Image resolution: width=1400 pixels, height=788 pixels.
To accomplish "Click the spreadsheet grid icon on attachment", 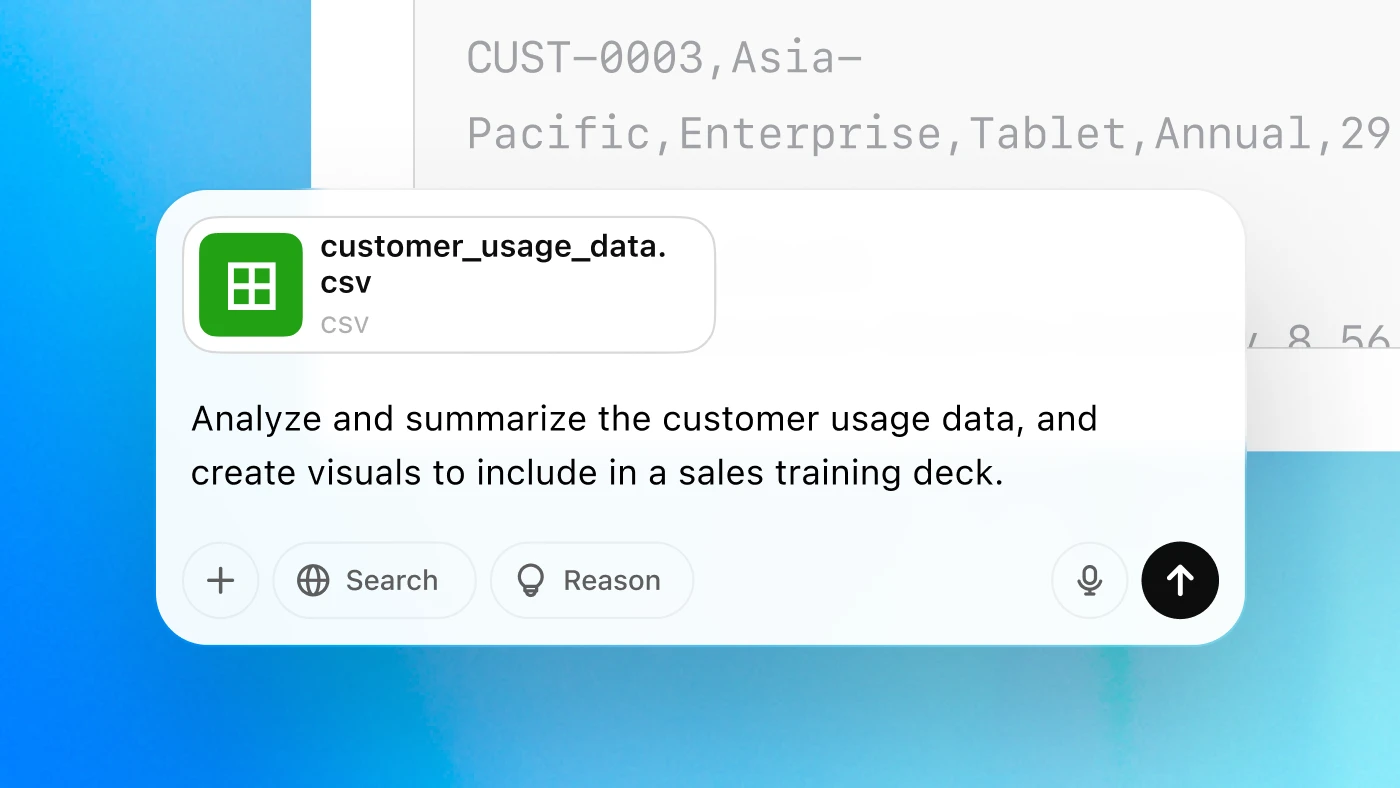I will 251,285.
